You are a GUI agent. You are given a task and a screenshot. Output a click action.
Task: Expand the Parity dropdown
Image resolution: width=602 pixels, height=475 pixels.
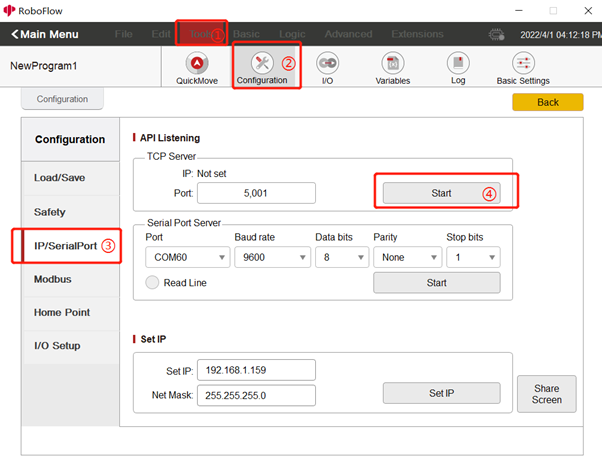coord(405,258)
